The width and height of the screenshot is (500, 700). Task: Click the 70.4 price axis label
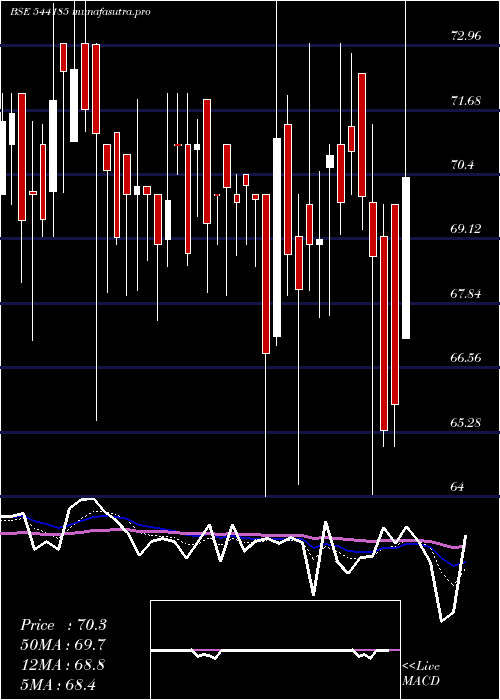[x=462, y=165]
